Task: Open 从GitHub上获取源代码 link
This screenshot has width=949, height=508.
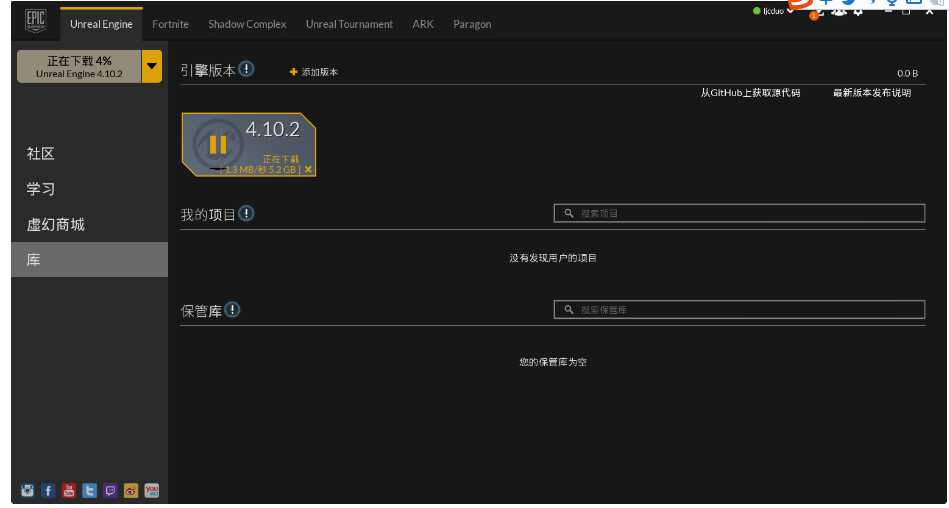Action: pyautogui.click(x=750, y=93)
